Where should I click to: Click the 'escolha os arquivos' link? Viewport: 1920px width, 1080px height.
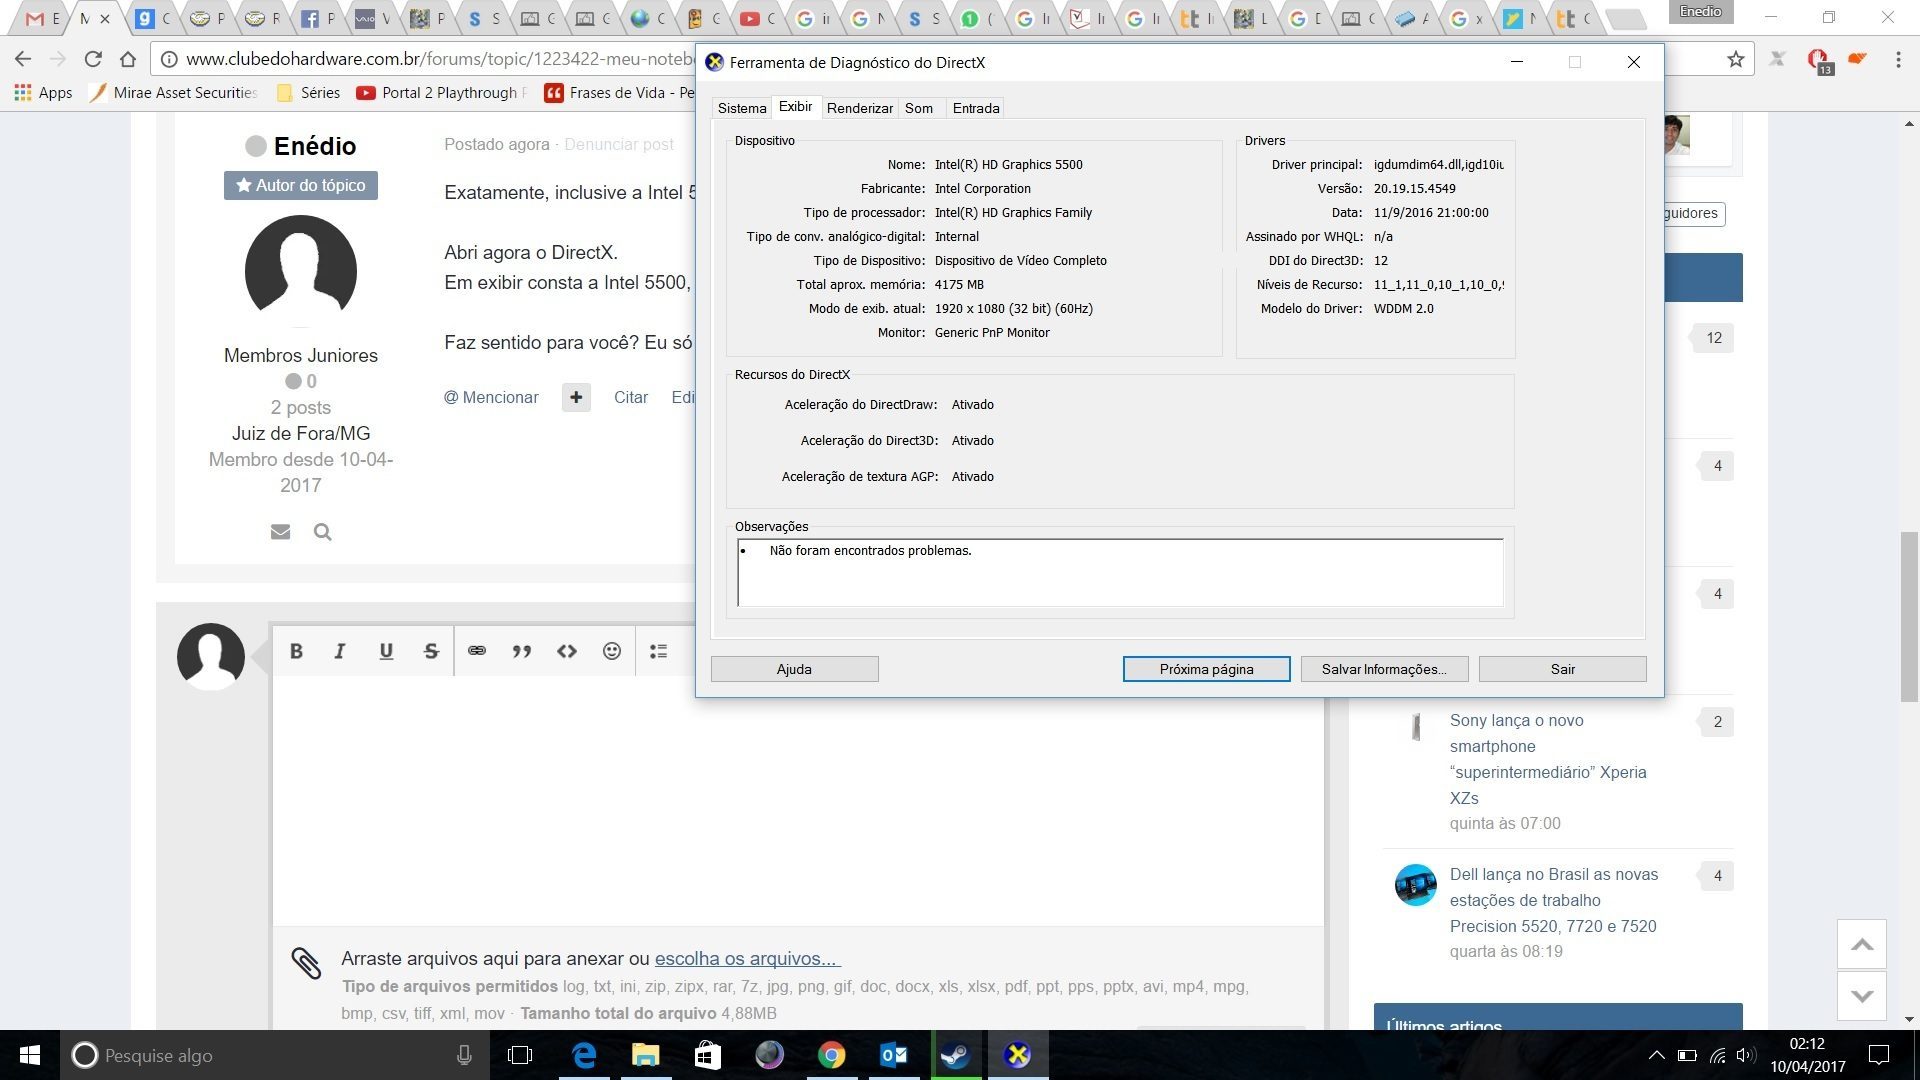pos(747,958)
